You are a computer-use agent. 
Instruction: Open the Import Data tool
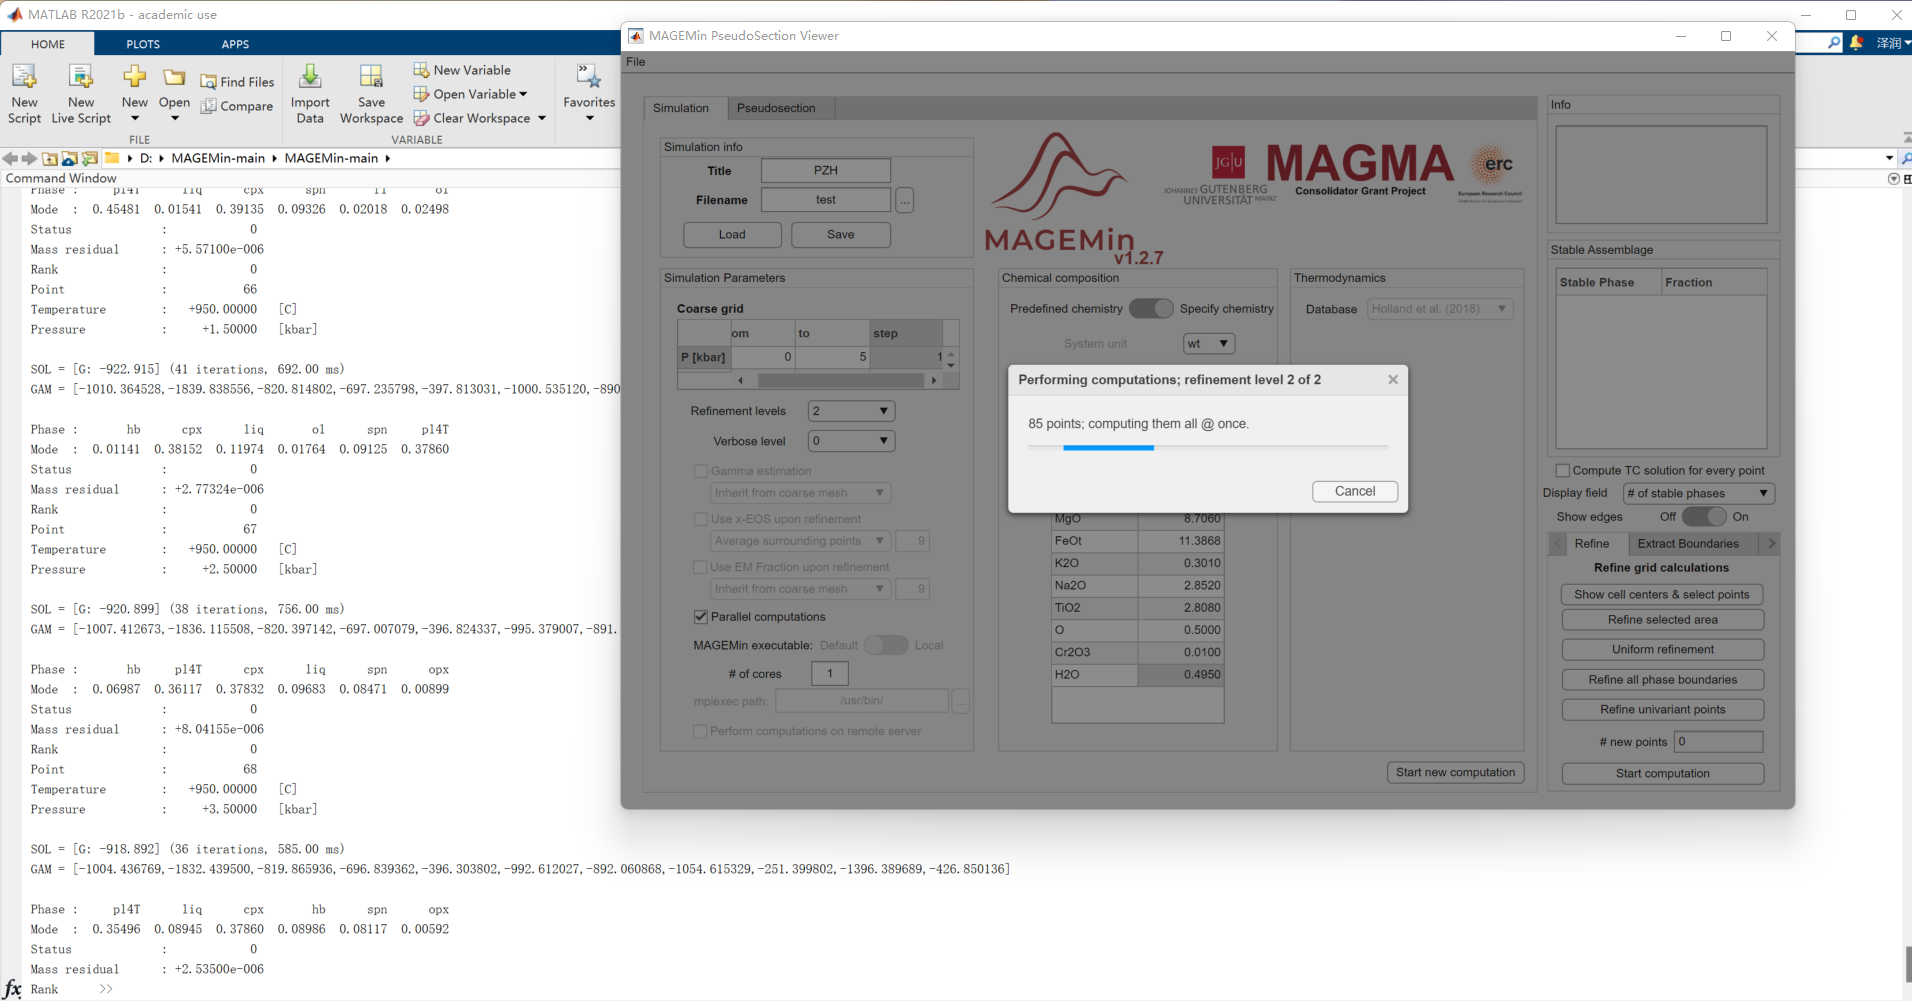click(x=309, y=93)
